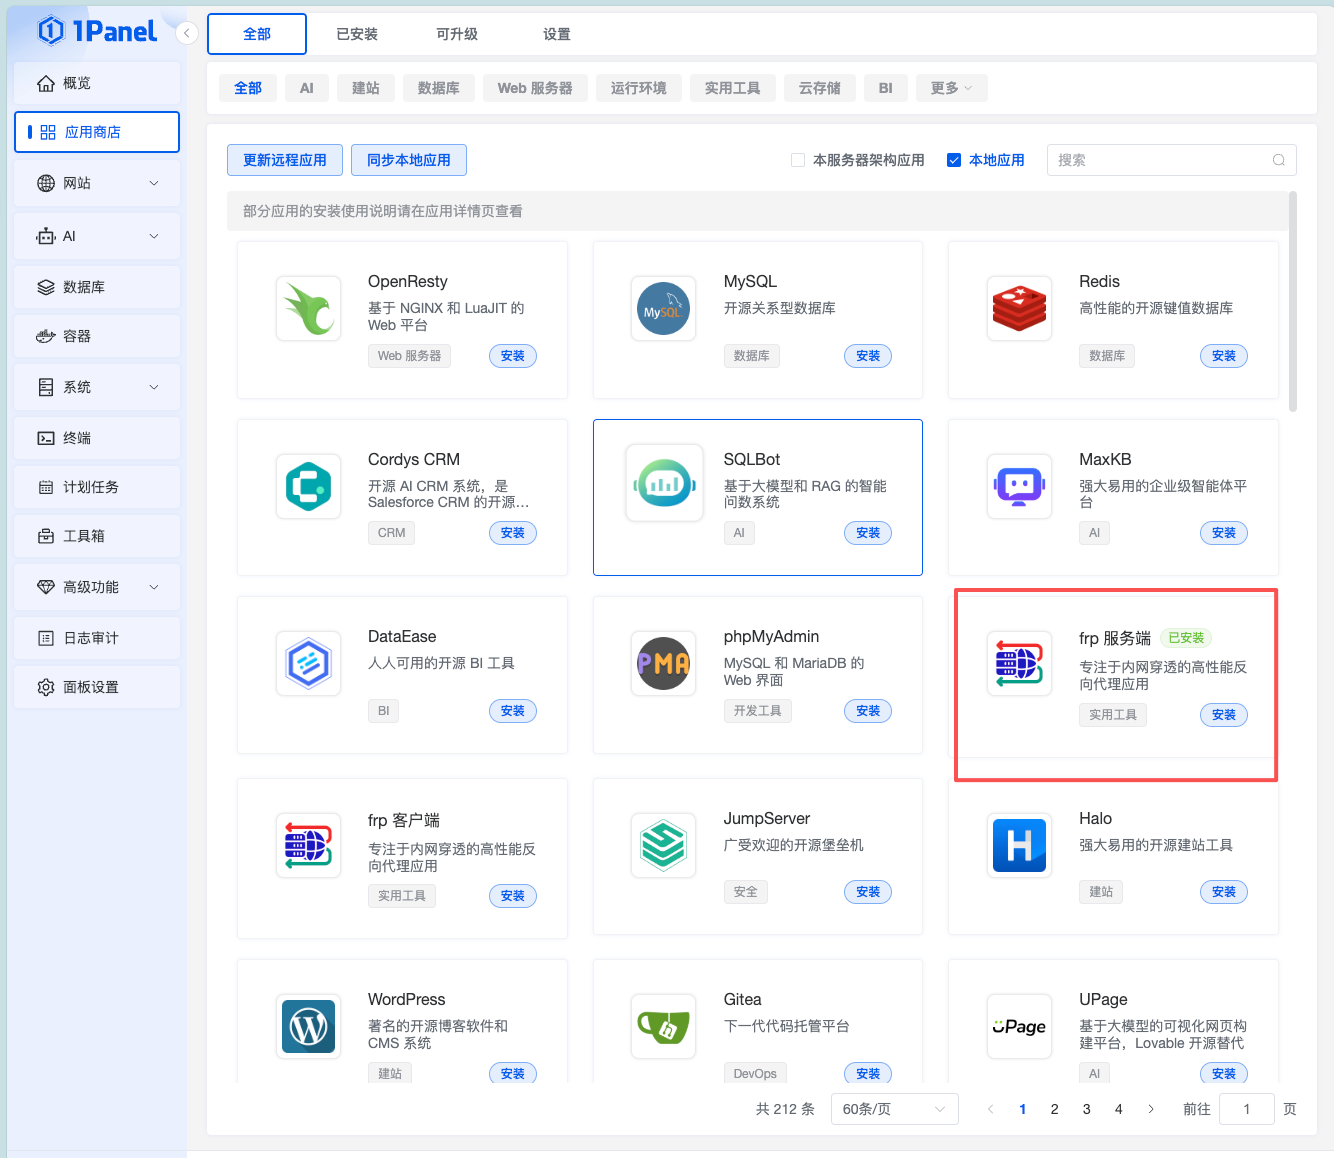Switch to the 可升级 tab

coord(457,34)
